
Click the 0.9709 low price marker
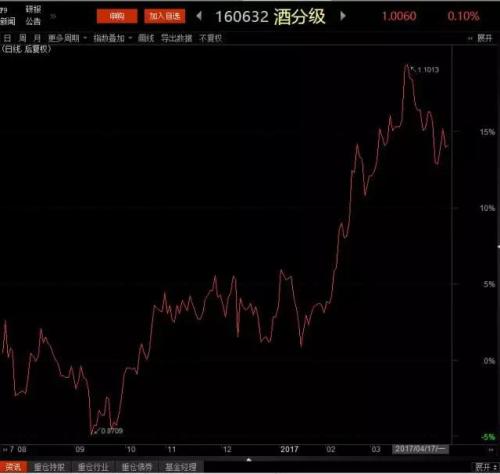(x=109, y=431)
